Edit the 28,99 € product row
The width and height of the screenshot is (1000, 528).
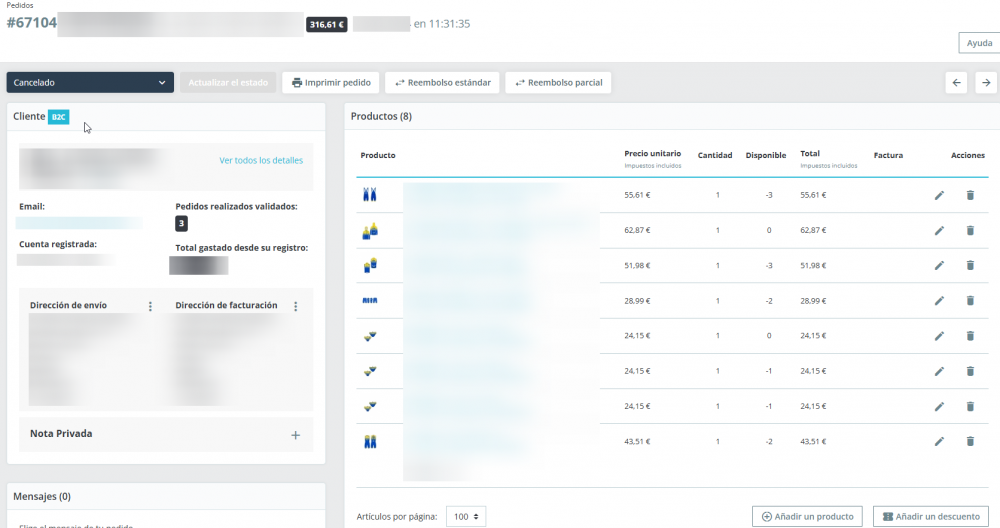(939, 300)
